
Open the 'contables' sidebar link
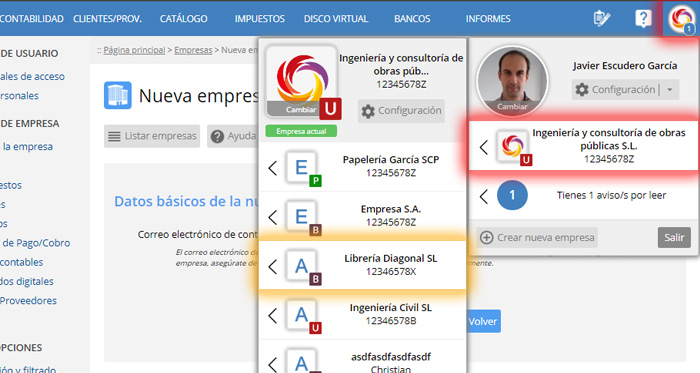[x=21, y=262]
